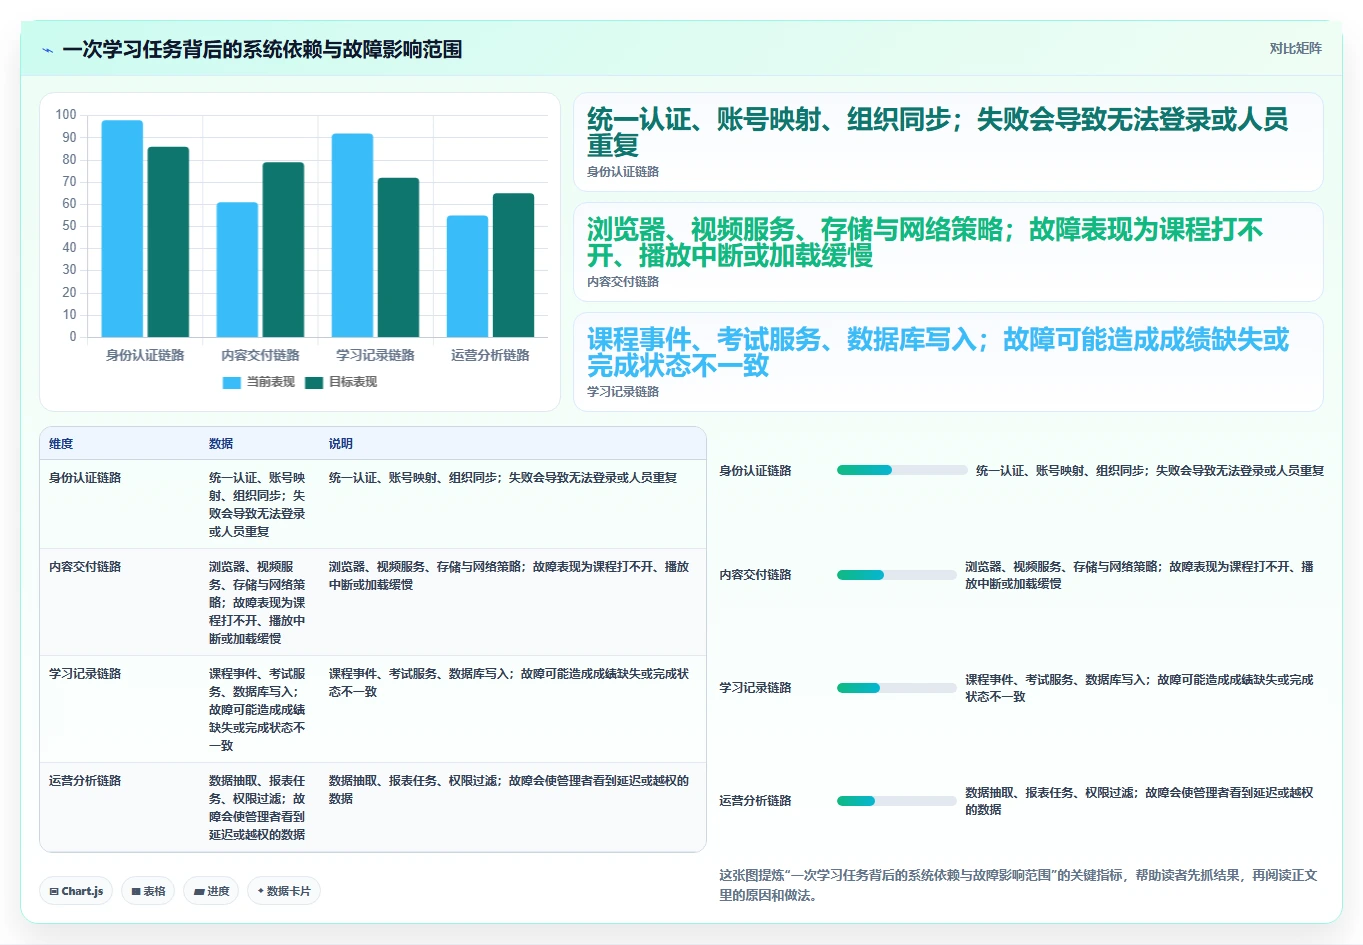Click the 运营分析链路 label under the chart
Viewport: 1363px width, 945px height.
click(490, 355)
